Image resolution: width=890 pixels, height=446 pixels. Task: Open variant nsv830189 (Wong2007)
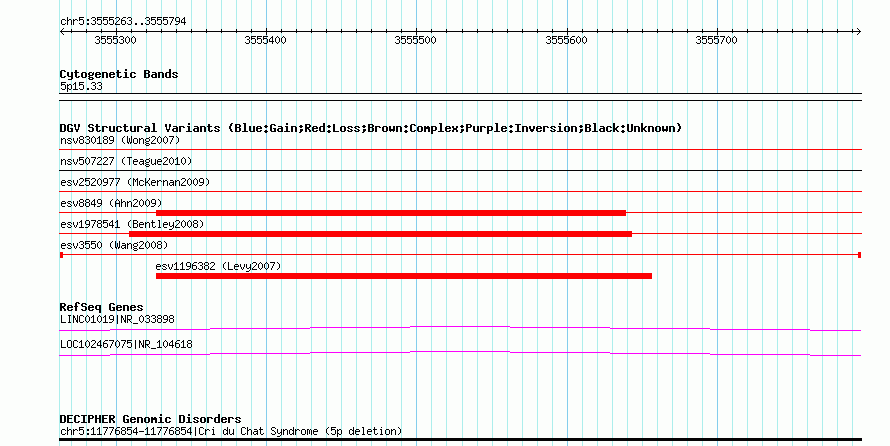click(x=120, y=140)
